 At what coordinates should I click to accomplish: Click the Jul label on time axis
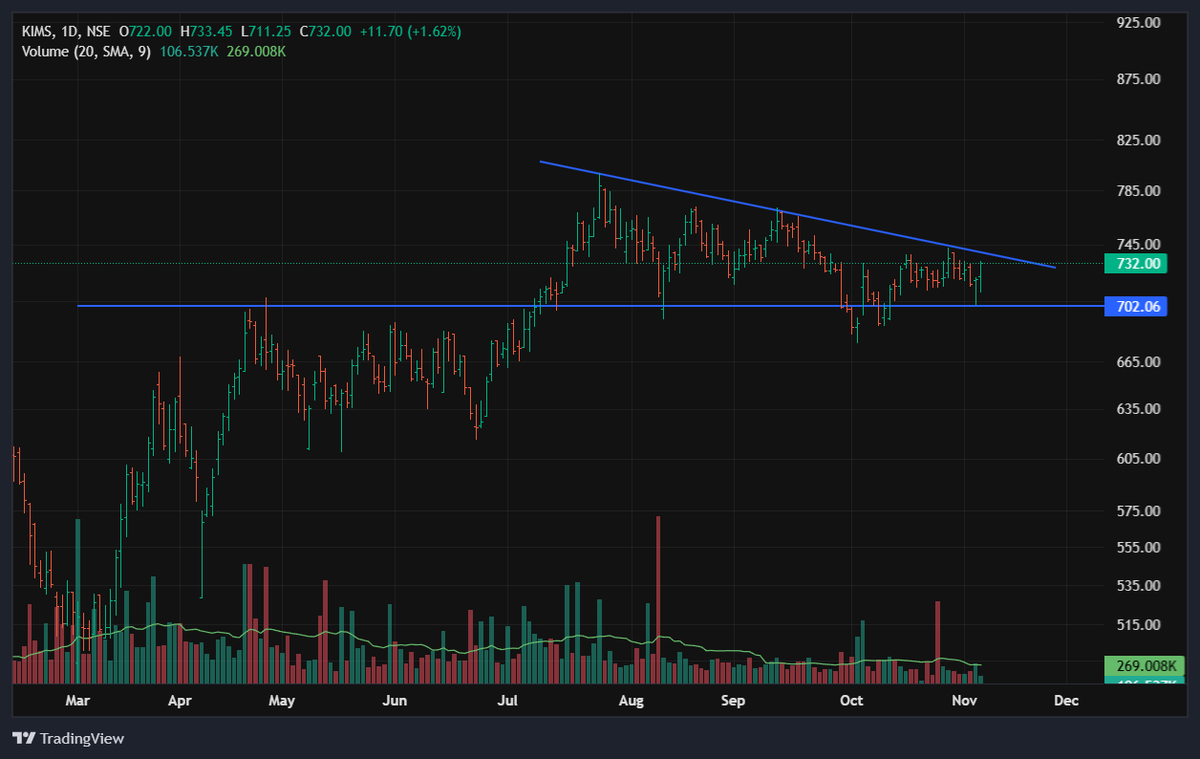(510, 701)
